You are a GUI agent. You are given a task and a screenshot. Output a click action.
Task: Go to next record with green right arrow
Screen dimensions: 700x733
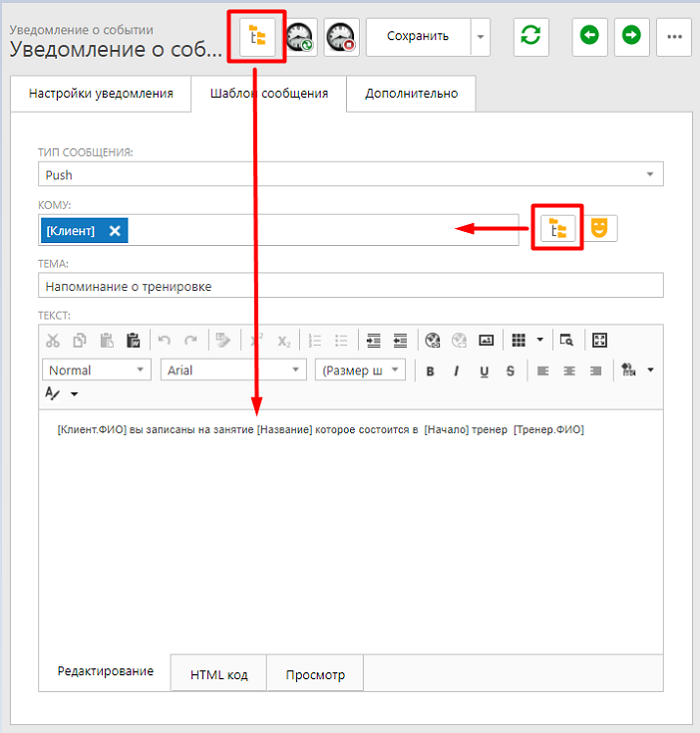[631, 37]
